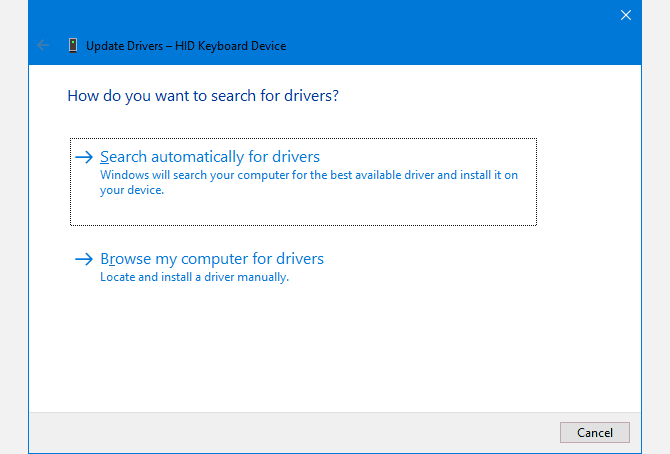670x454 pixels.
Task: Close the Update Drivers dialog
Action: 626,15
